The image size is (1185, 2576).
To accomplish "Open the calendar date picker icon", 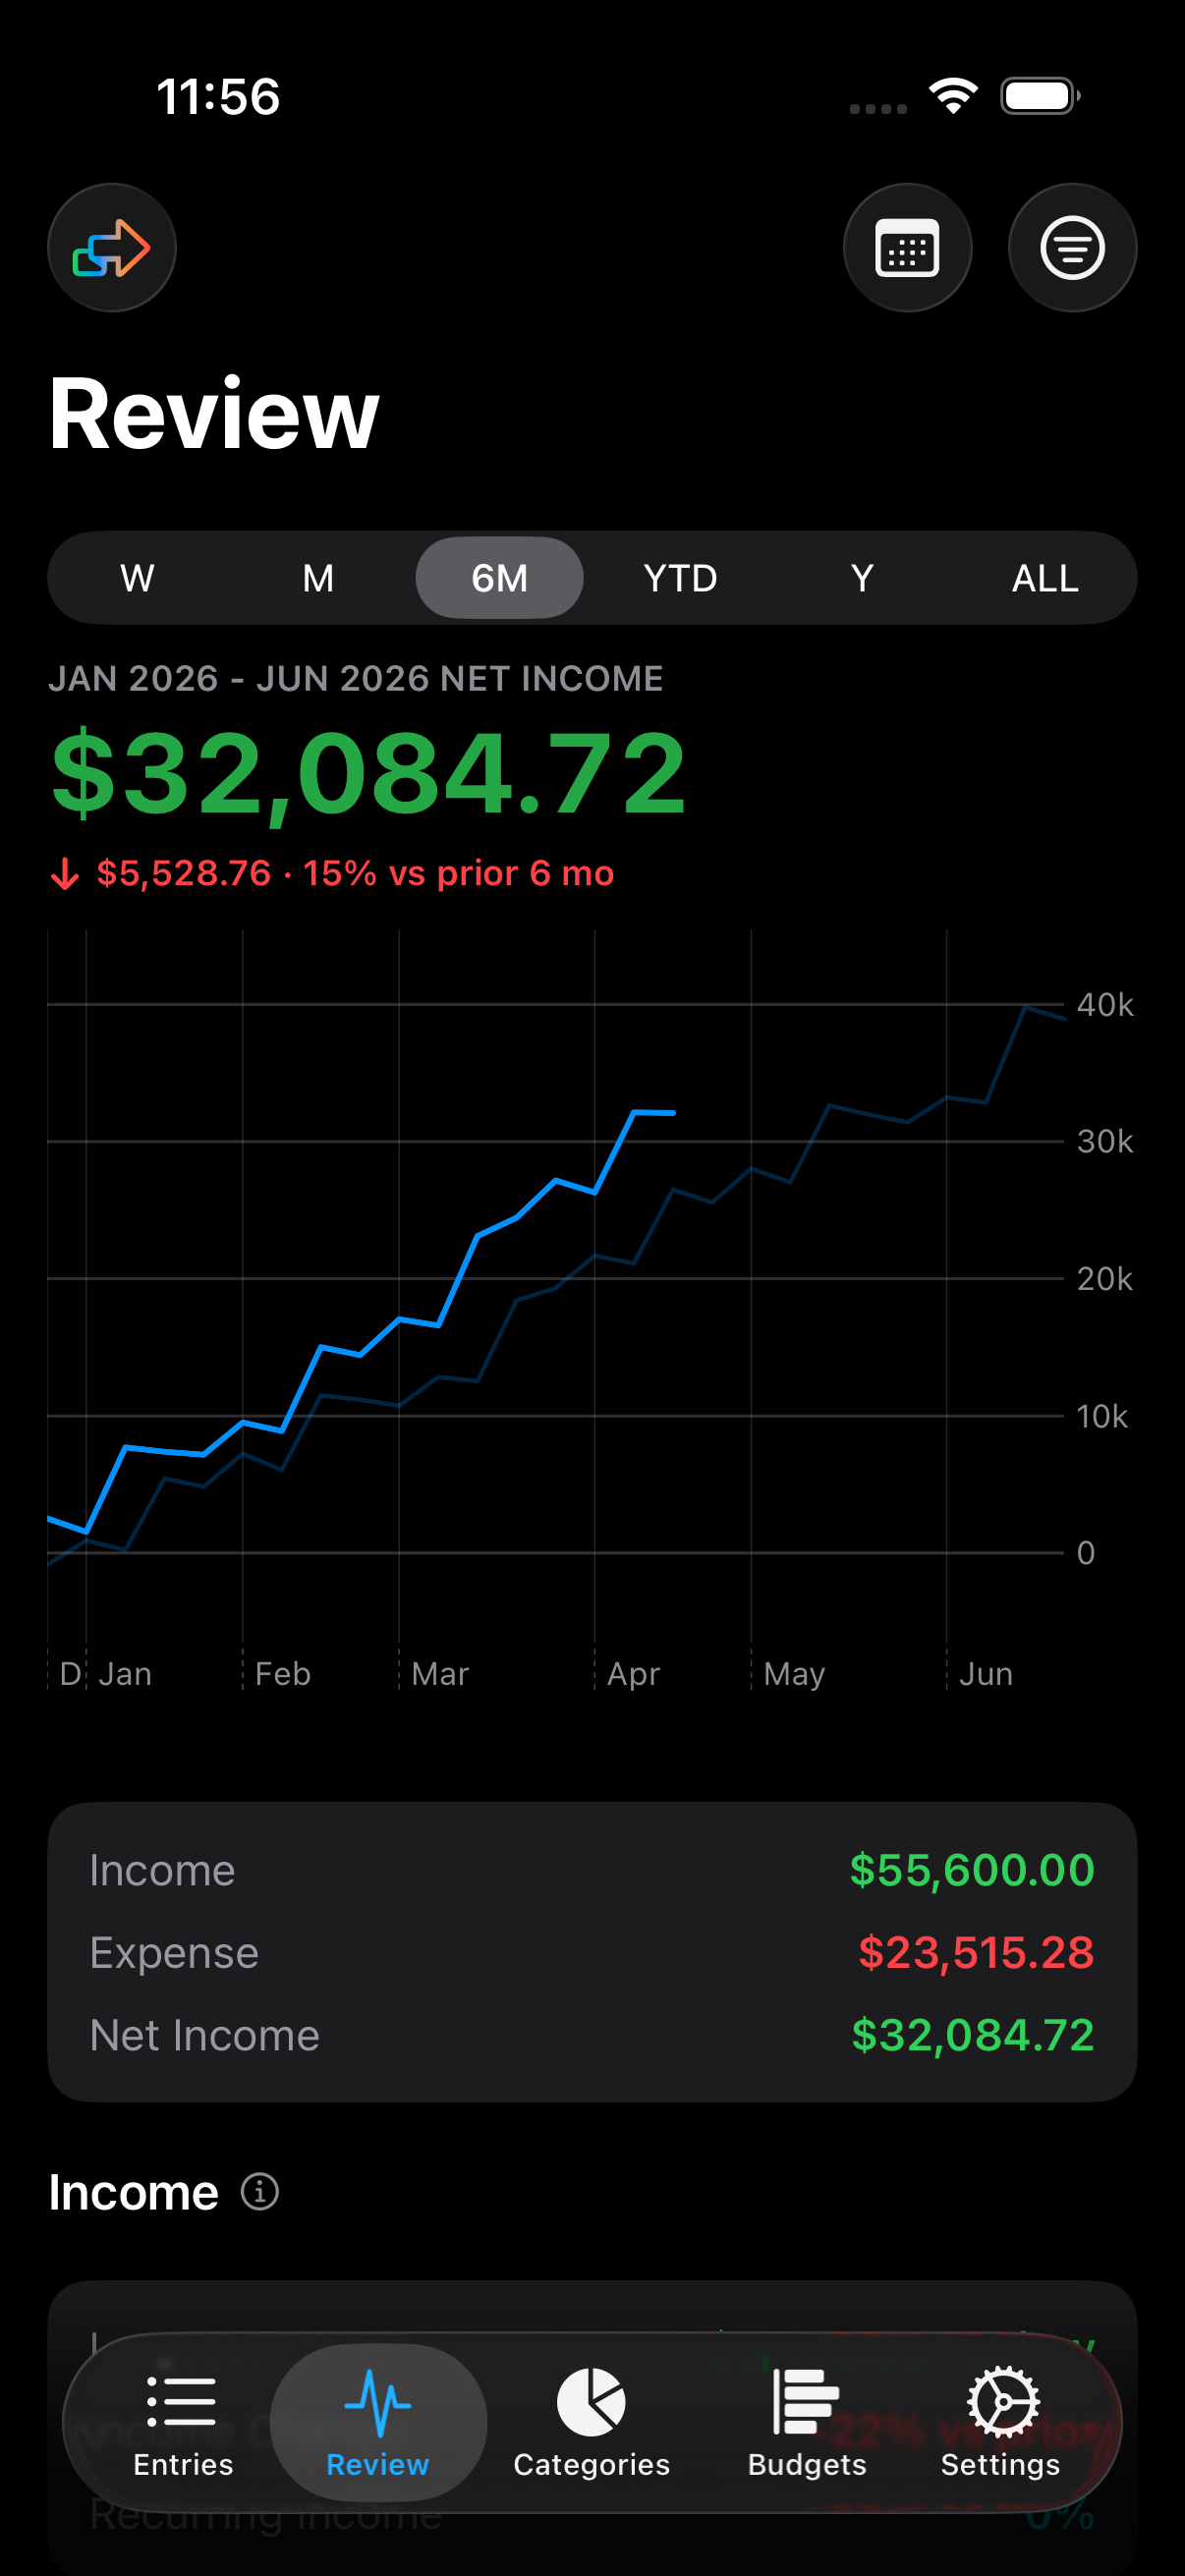I will [906, 248].
